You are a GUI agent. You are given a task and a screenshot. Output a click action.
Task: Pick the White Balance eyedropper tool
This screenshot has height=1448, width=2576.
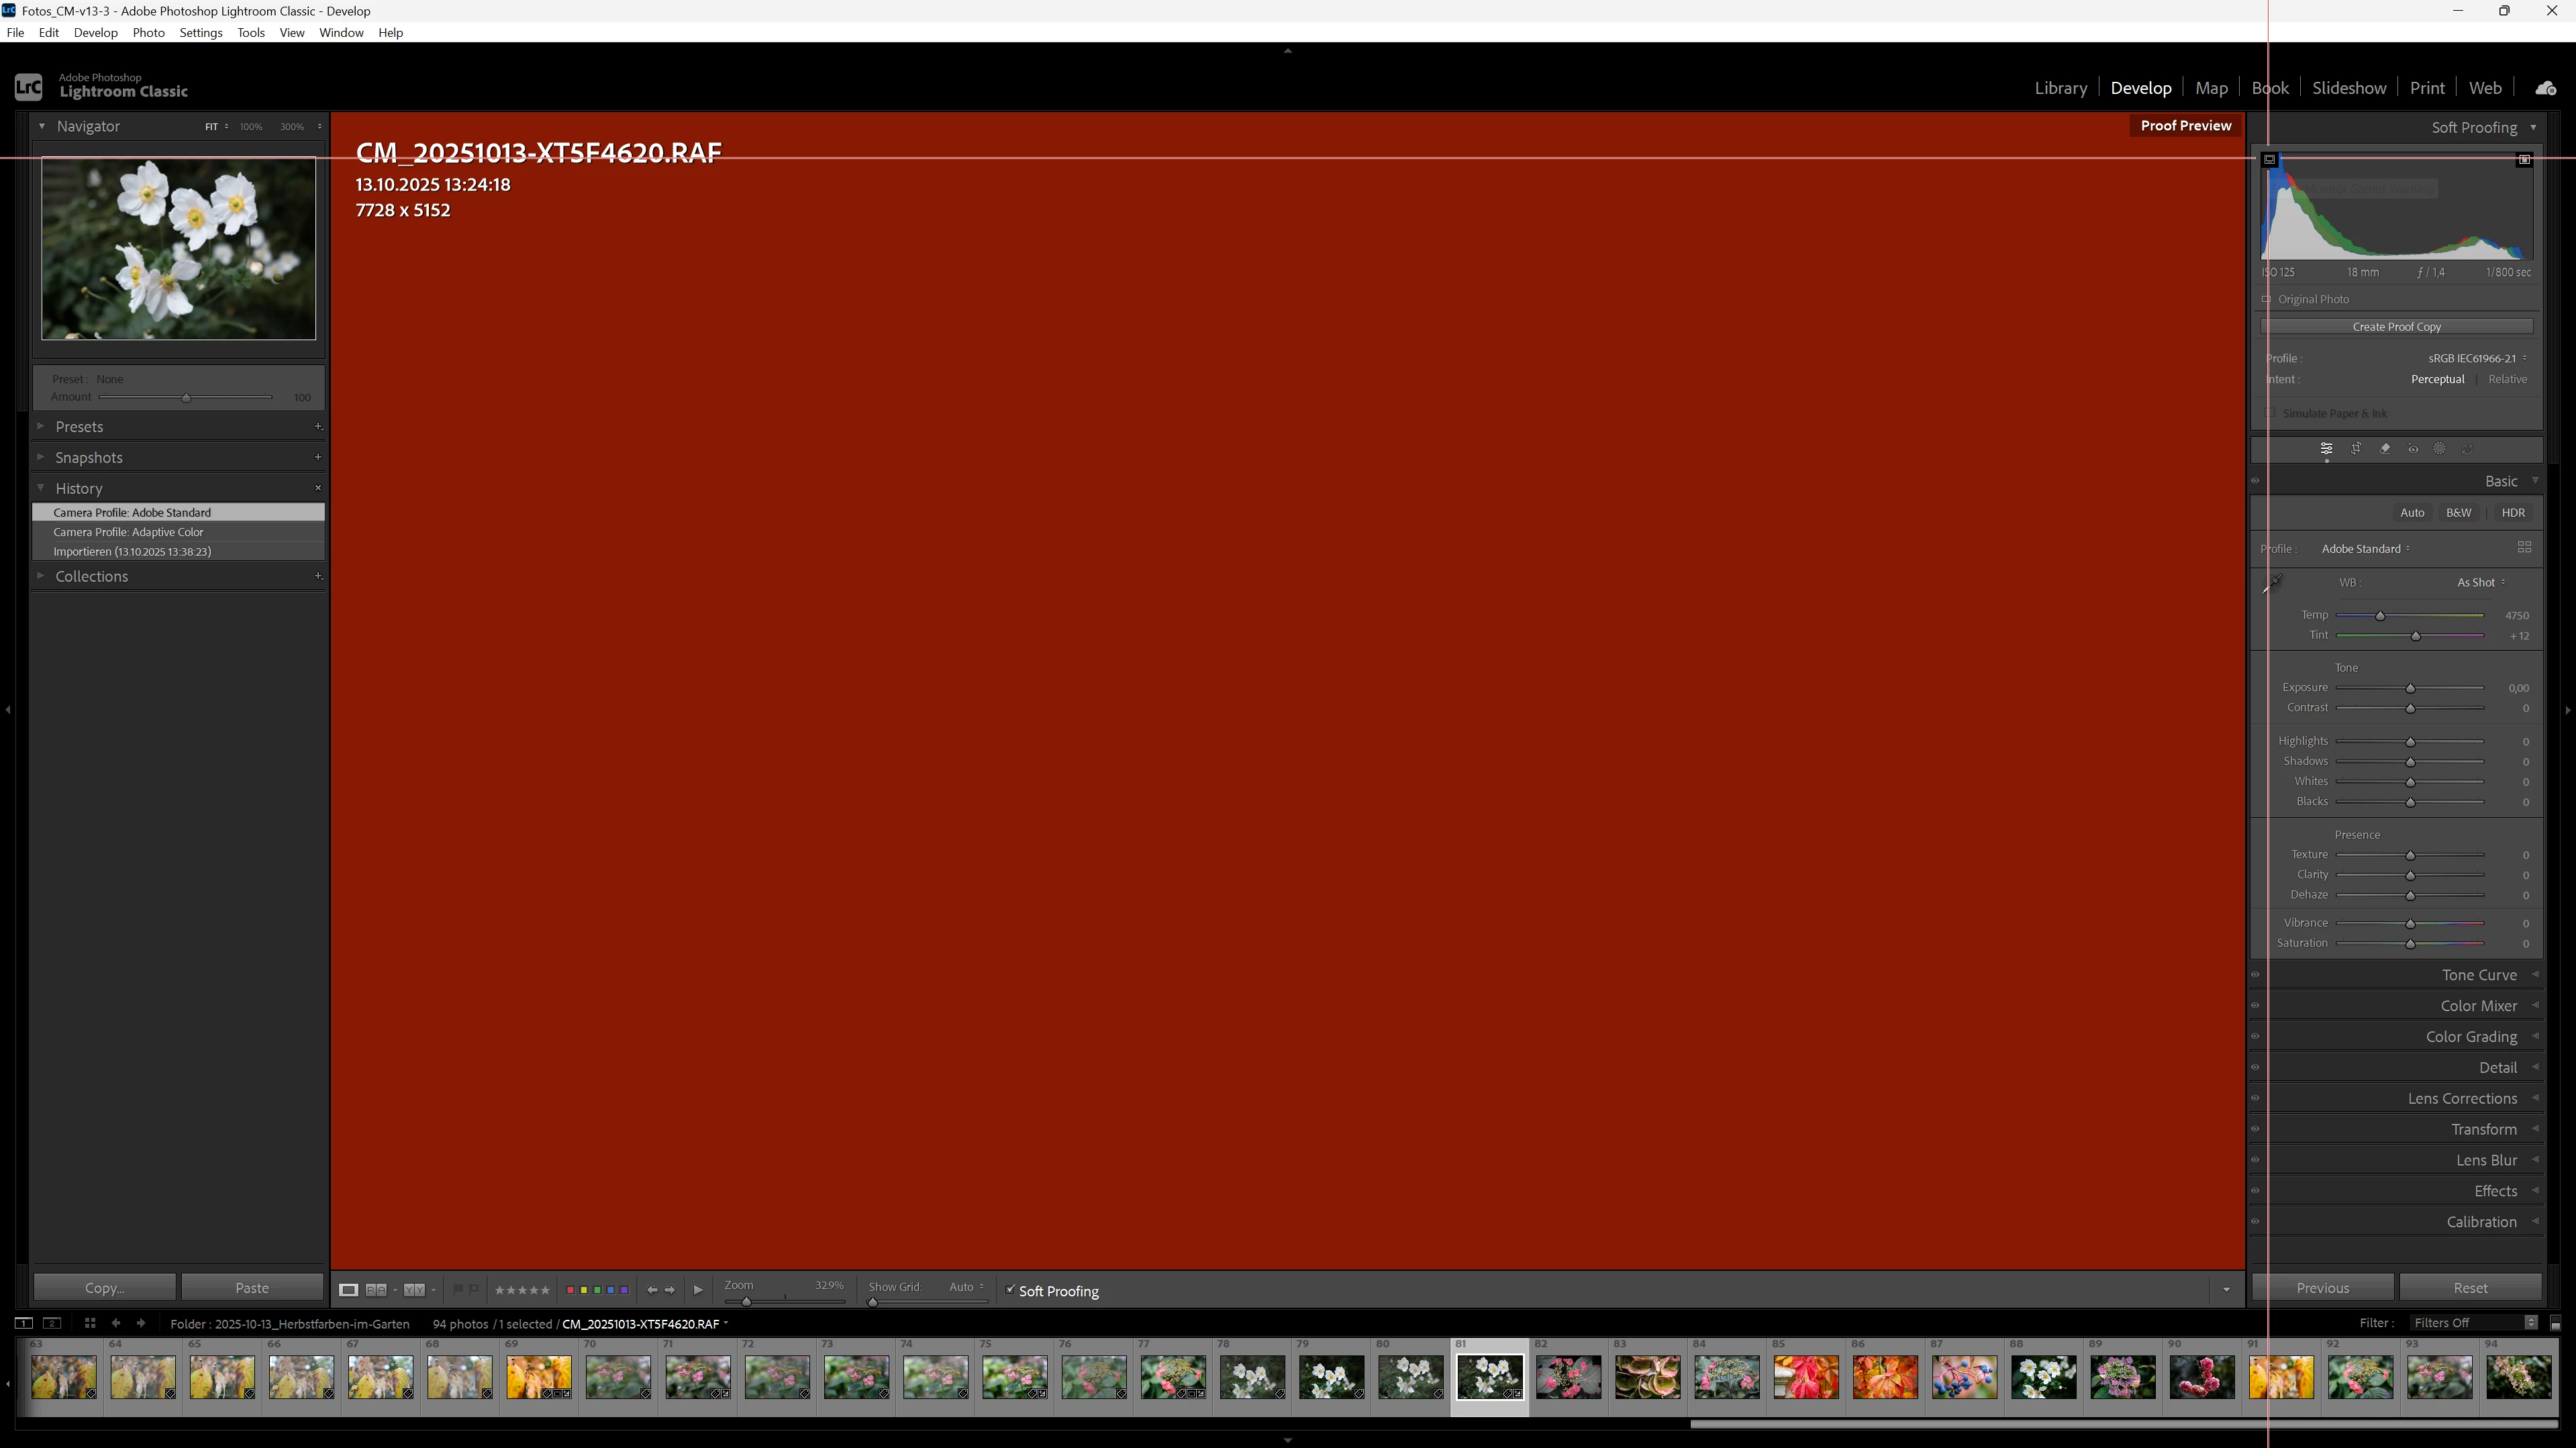[2272, 583]
